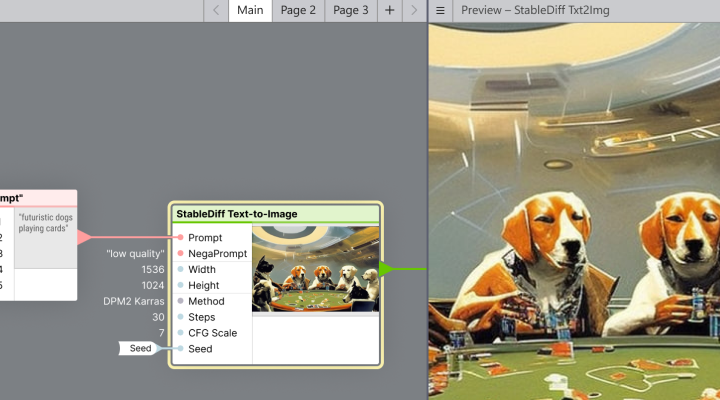Click the NegaPrompt input port dot
Screen dimensions: 720x400
click(x=180, y=254)
